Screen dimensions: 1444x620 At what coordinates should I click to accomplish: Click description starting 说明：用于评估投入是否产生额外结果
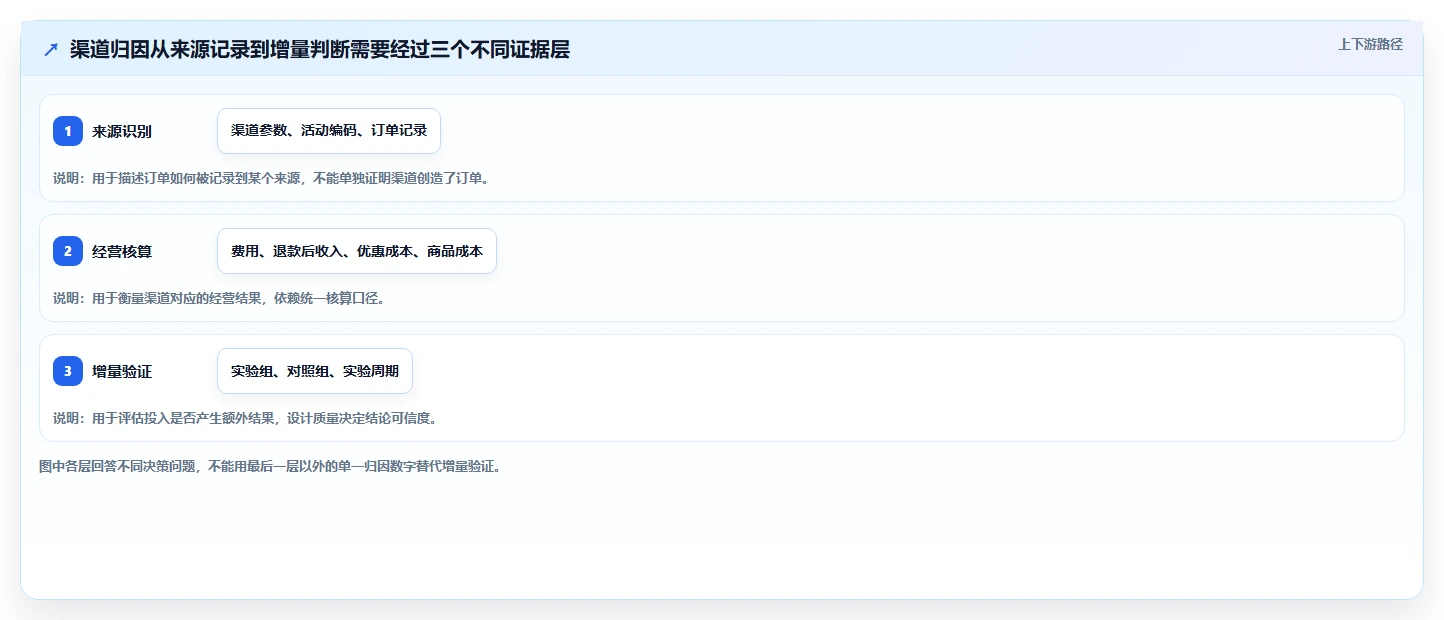pyautogui.click(x=245, y=418)
